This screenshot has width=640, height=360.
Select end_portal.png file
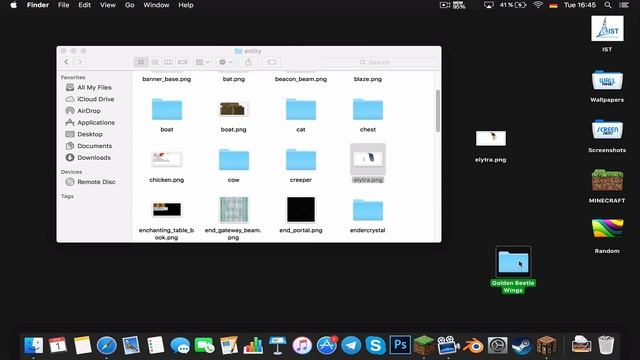click(301, 210)
